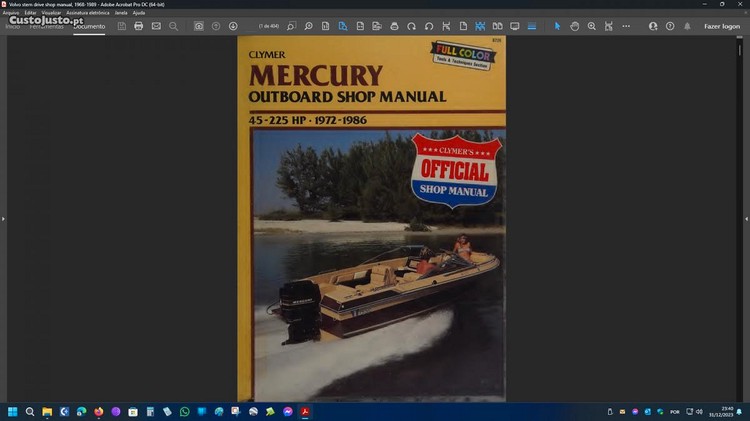
Task: Open the notifications bell
Action: pyautogui.click(x=687, y=26)
